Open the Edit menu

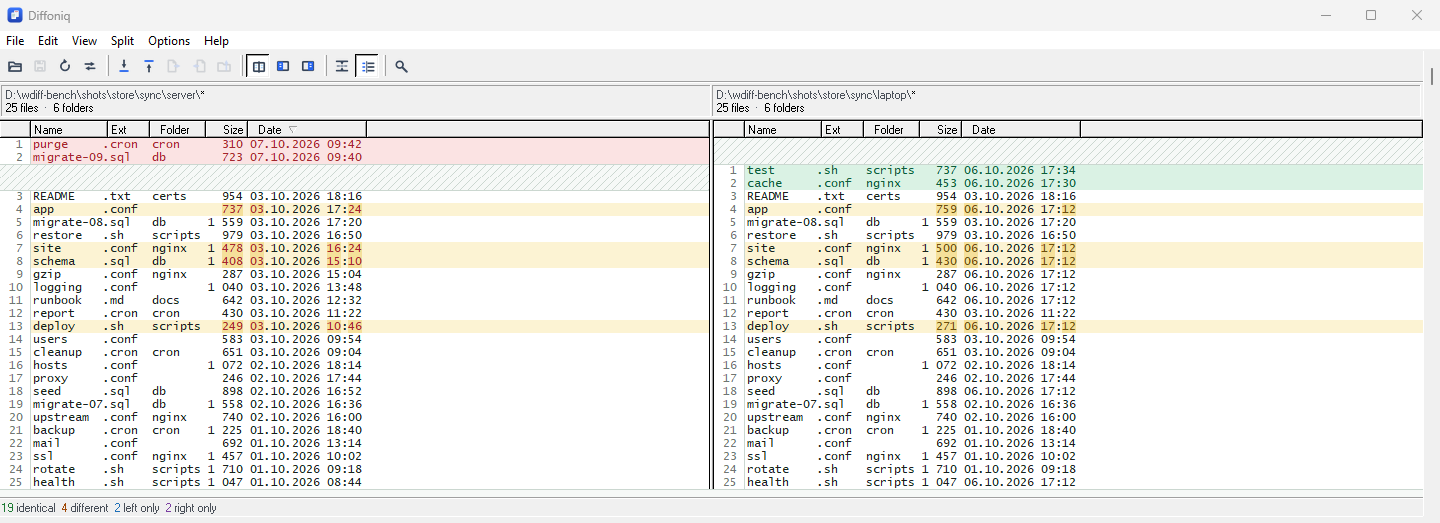pyautogui.click(x=48, y=41)
